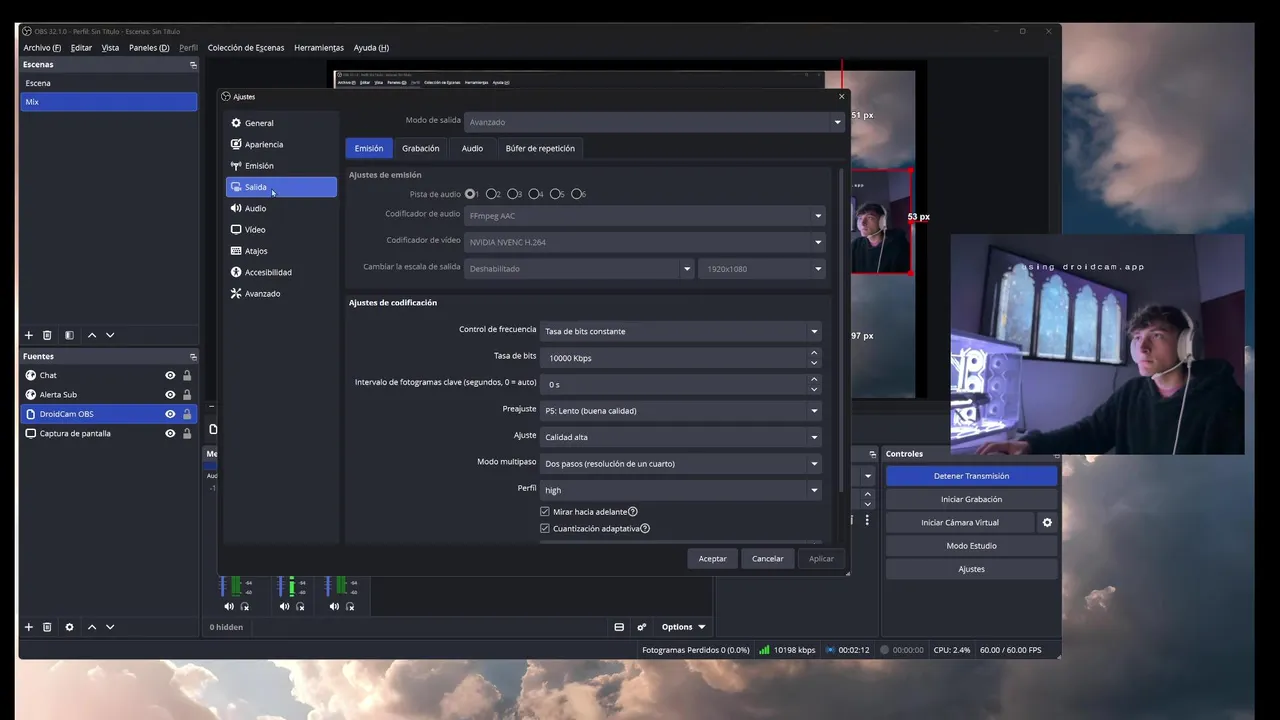
Task: Mute the first audio mixer channel speaker
Action: point(229,606)
